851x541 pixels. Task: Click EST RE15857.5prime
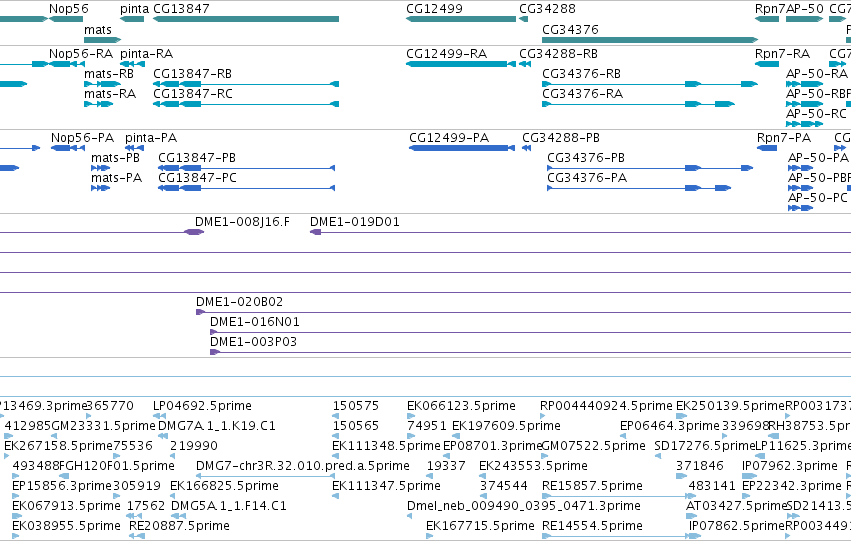point(592,486)
